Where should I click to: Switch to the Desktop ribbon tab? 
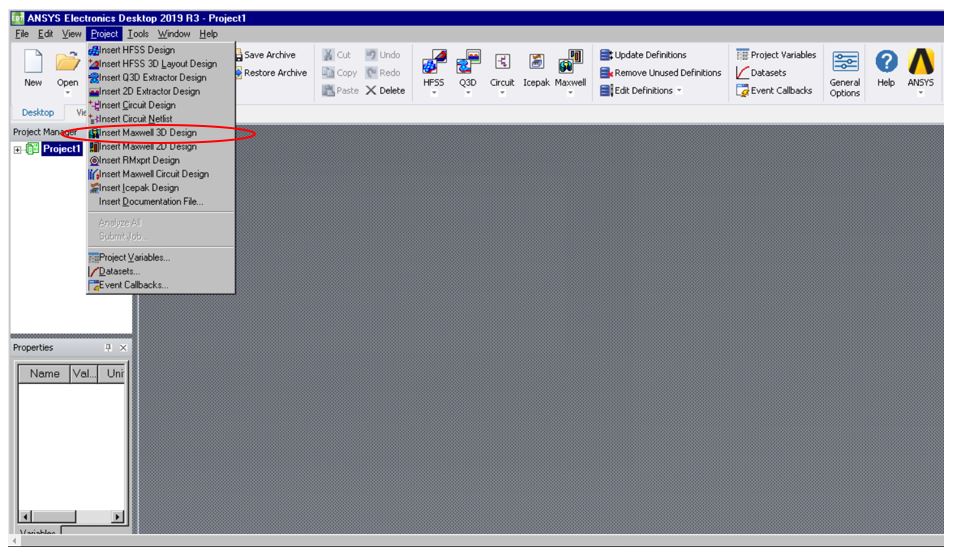[x=38, y=113]
